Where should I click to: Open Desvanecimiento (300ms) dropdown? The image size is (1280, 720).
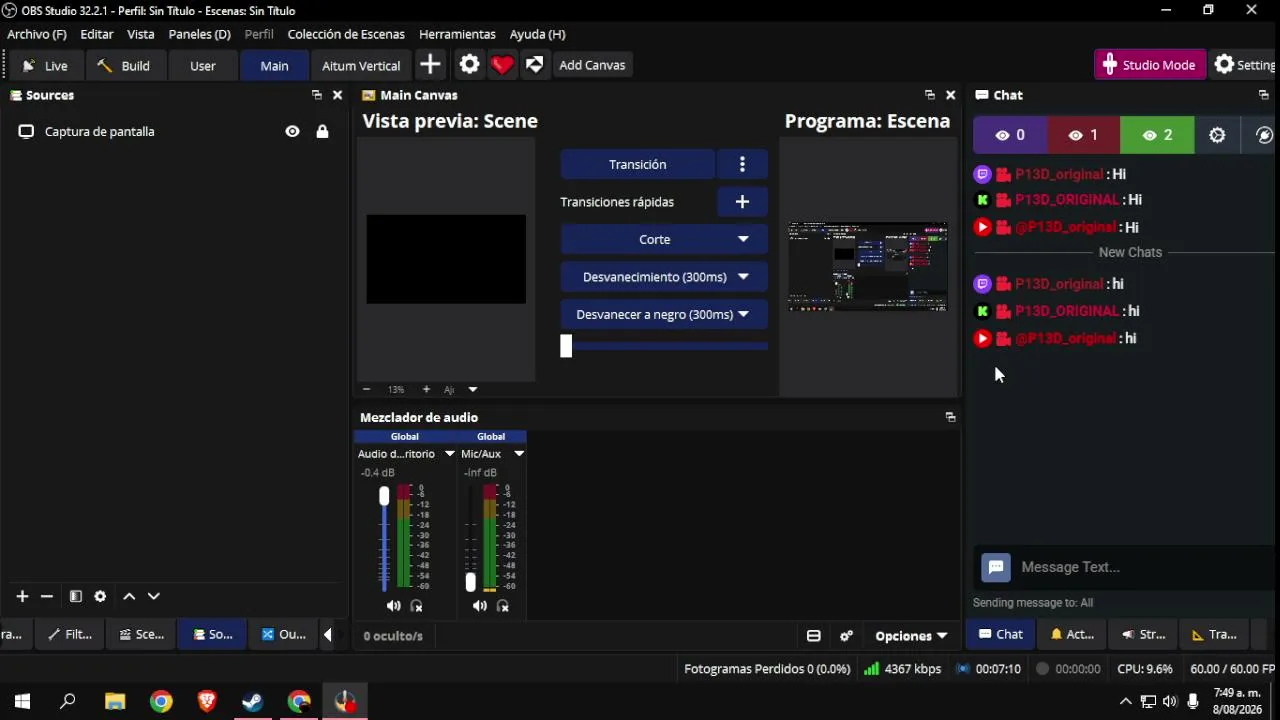(664, 277)
